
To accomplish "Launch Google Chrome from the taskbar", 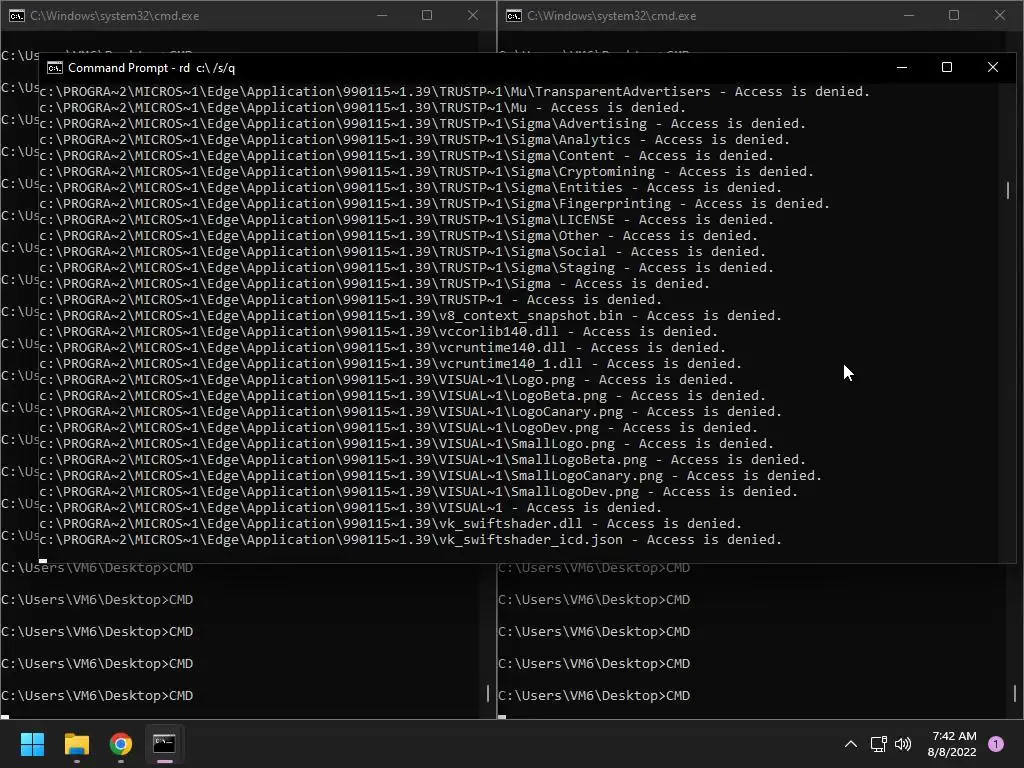I will [x=120, y=743].
